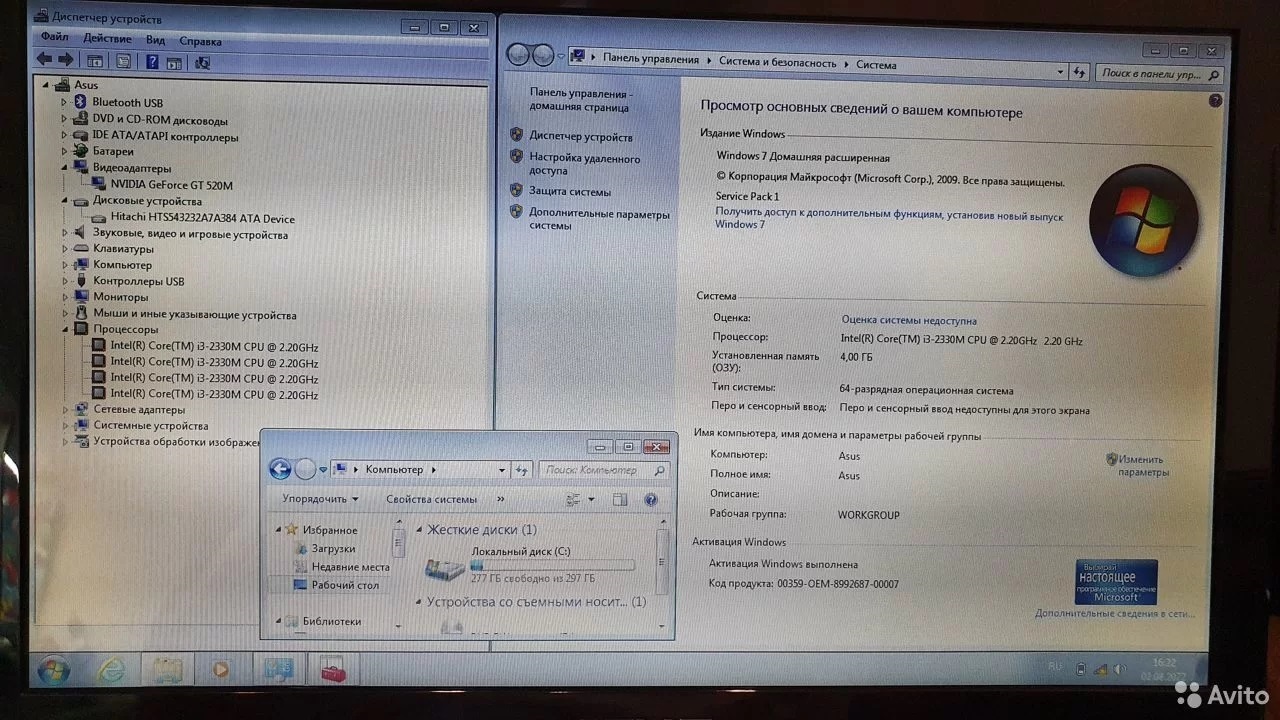Screen dimensions: 1280x720
Task: Click link about getting a new Windows 7 edition
Action: 889,220
